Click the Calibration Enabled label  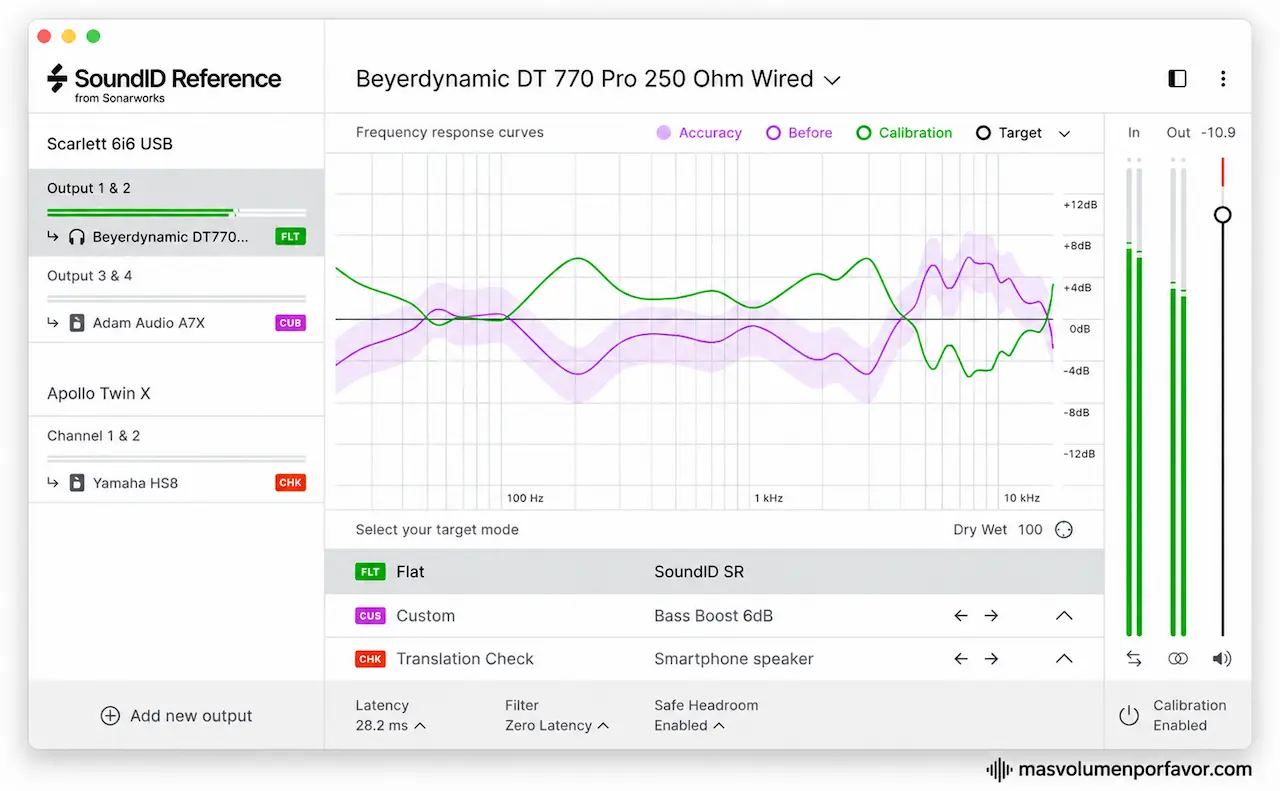(x=1189, y=715)
